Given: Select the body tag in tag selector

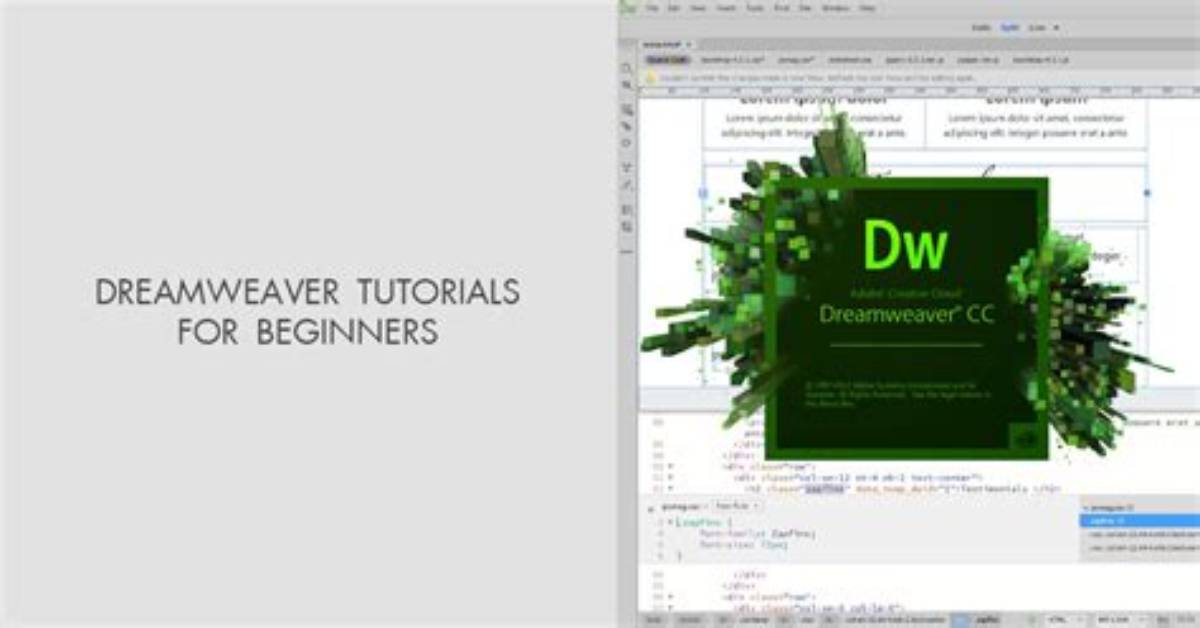Looking at the screenshot, I should pyautogui.click(x=654, y=619).
